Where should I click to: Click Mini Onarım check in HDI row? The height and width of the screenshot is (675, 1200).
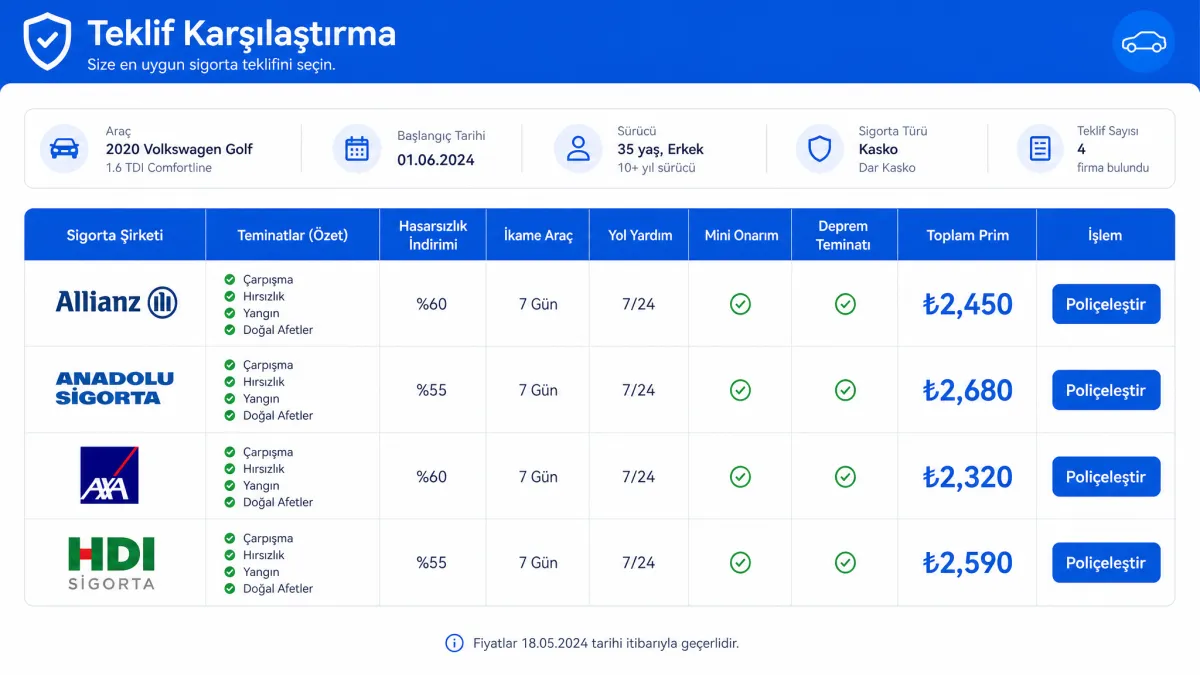pos(740,563)
